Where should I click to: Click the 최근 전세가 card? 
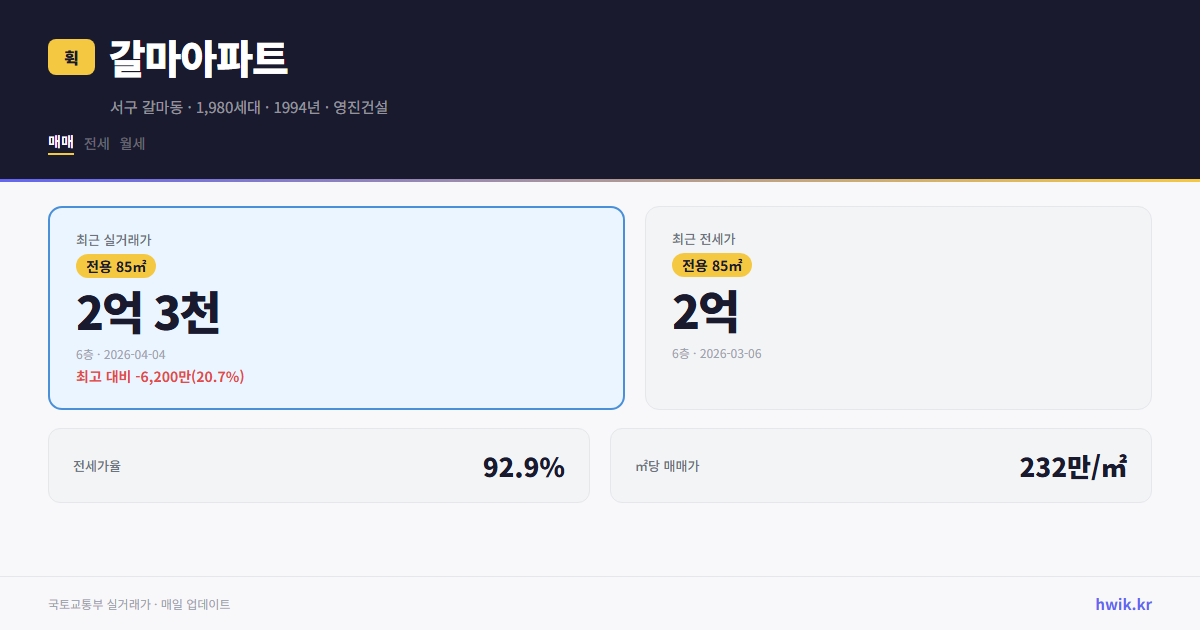point(898,307)
